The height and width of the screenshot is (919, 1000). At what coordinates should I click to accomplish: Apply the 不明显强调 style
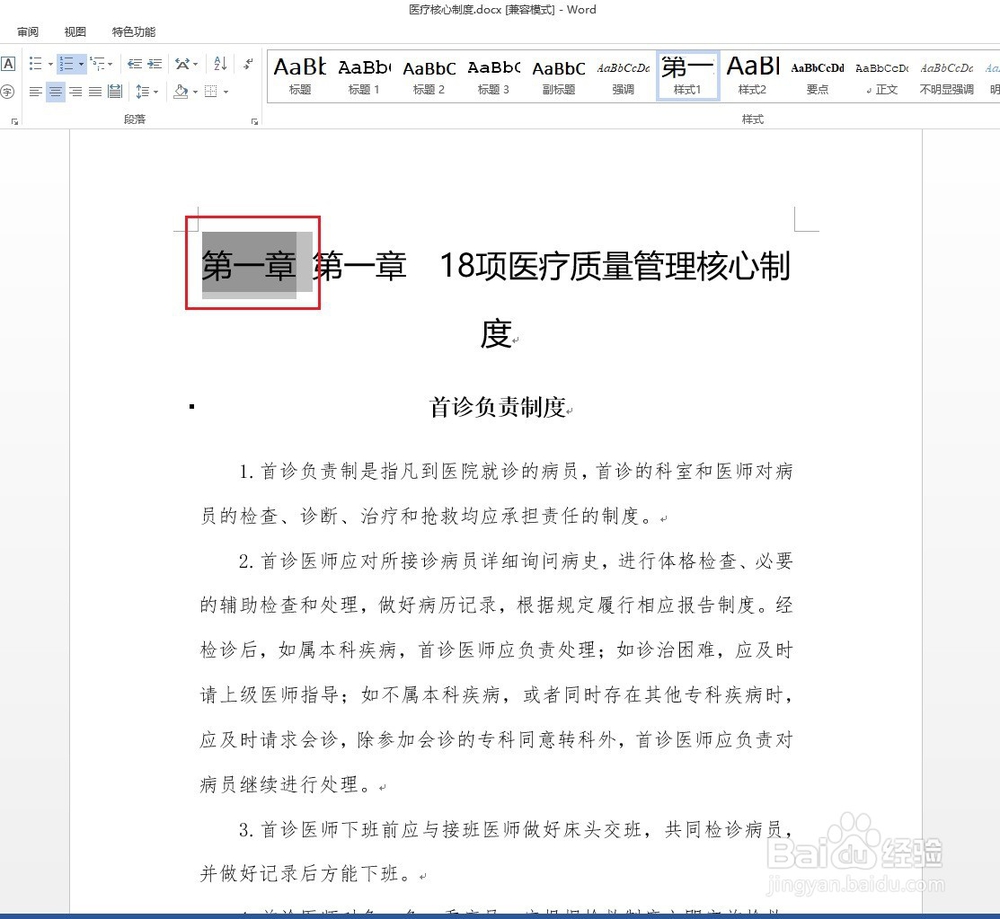[x=946, y=76]
